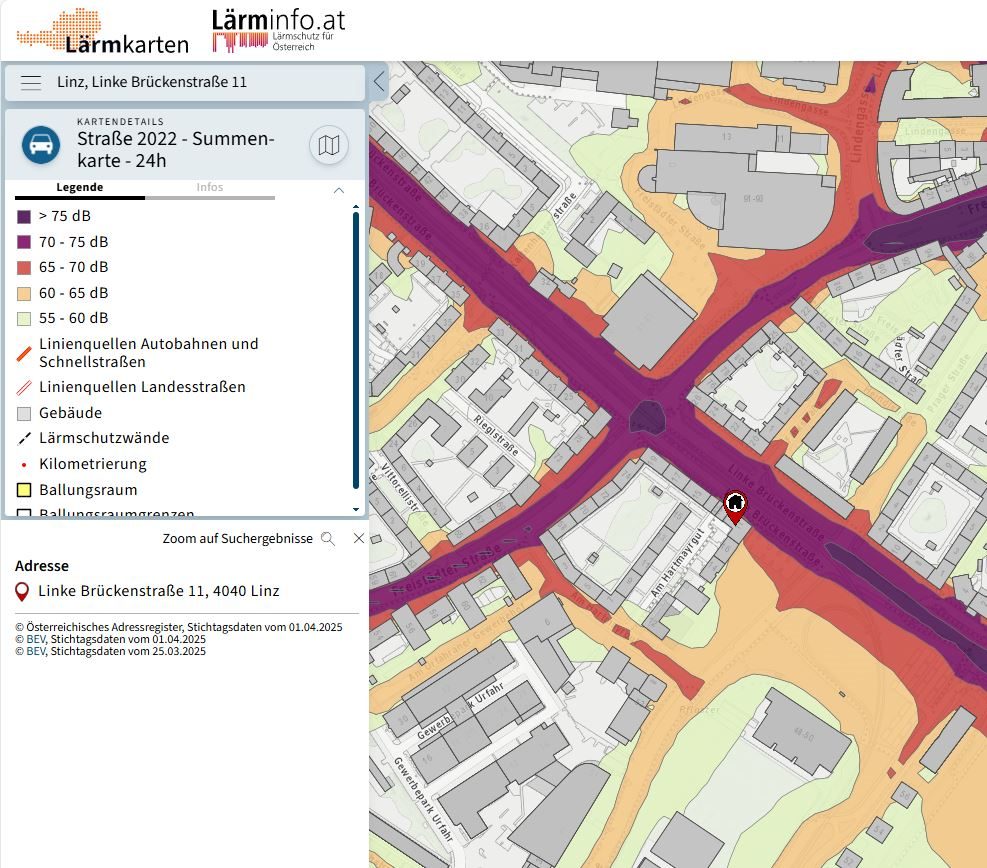Click the 70 - 75 dB color swatch
Viewport: 987px width, 868px height.
click(x=24, y=242)
